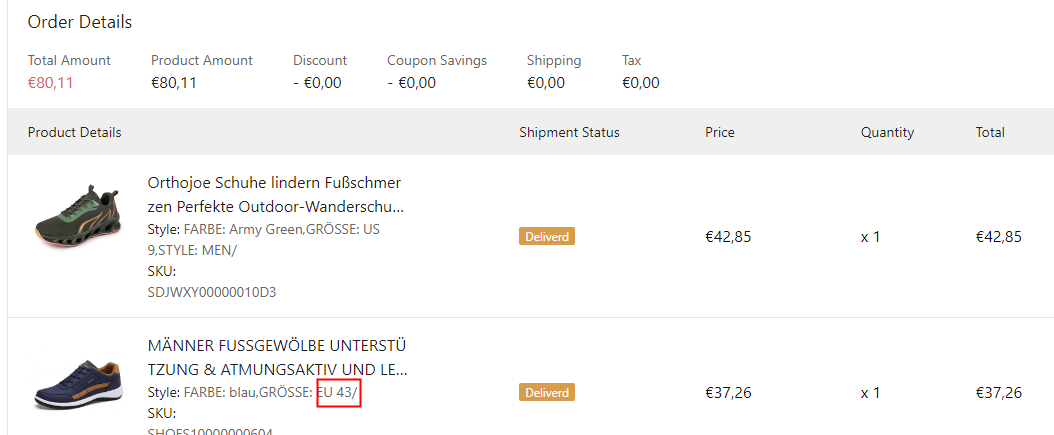1054x435 pixels.
Task: Click the Deliverd badge for Orthojoe shoes
Action: pos(547,237)
